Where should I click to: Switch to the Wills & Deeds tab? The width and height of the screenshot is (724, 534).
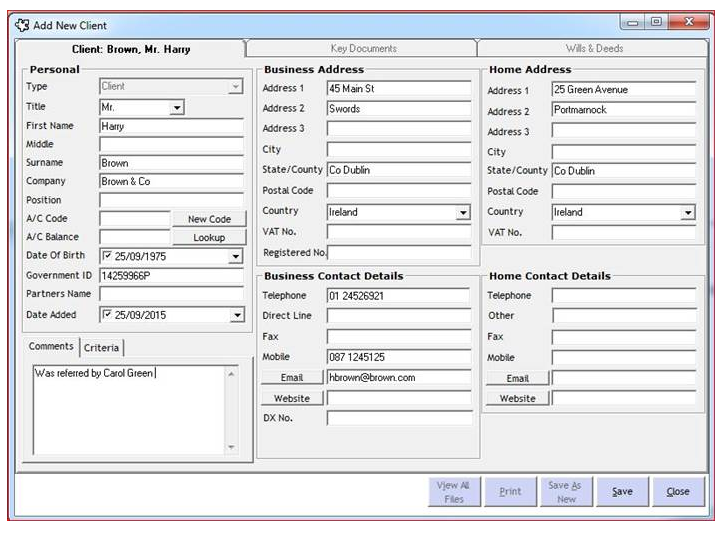pos(594,48)
